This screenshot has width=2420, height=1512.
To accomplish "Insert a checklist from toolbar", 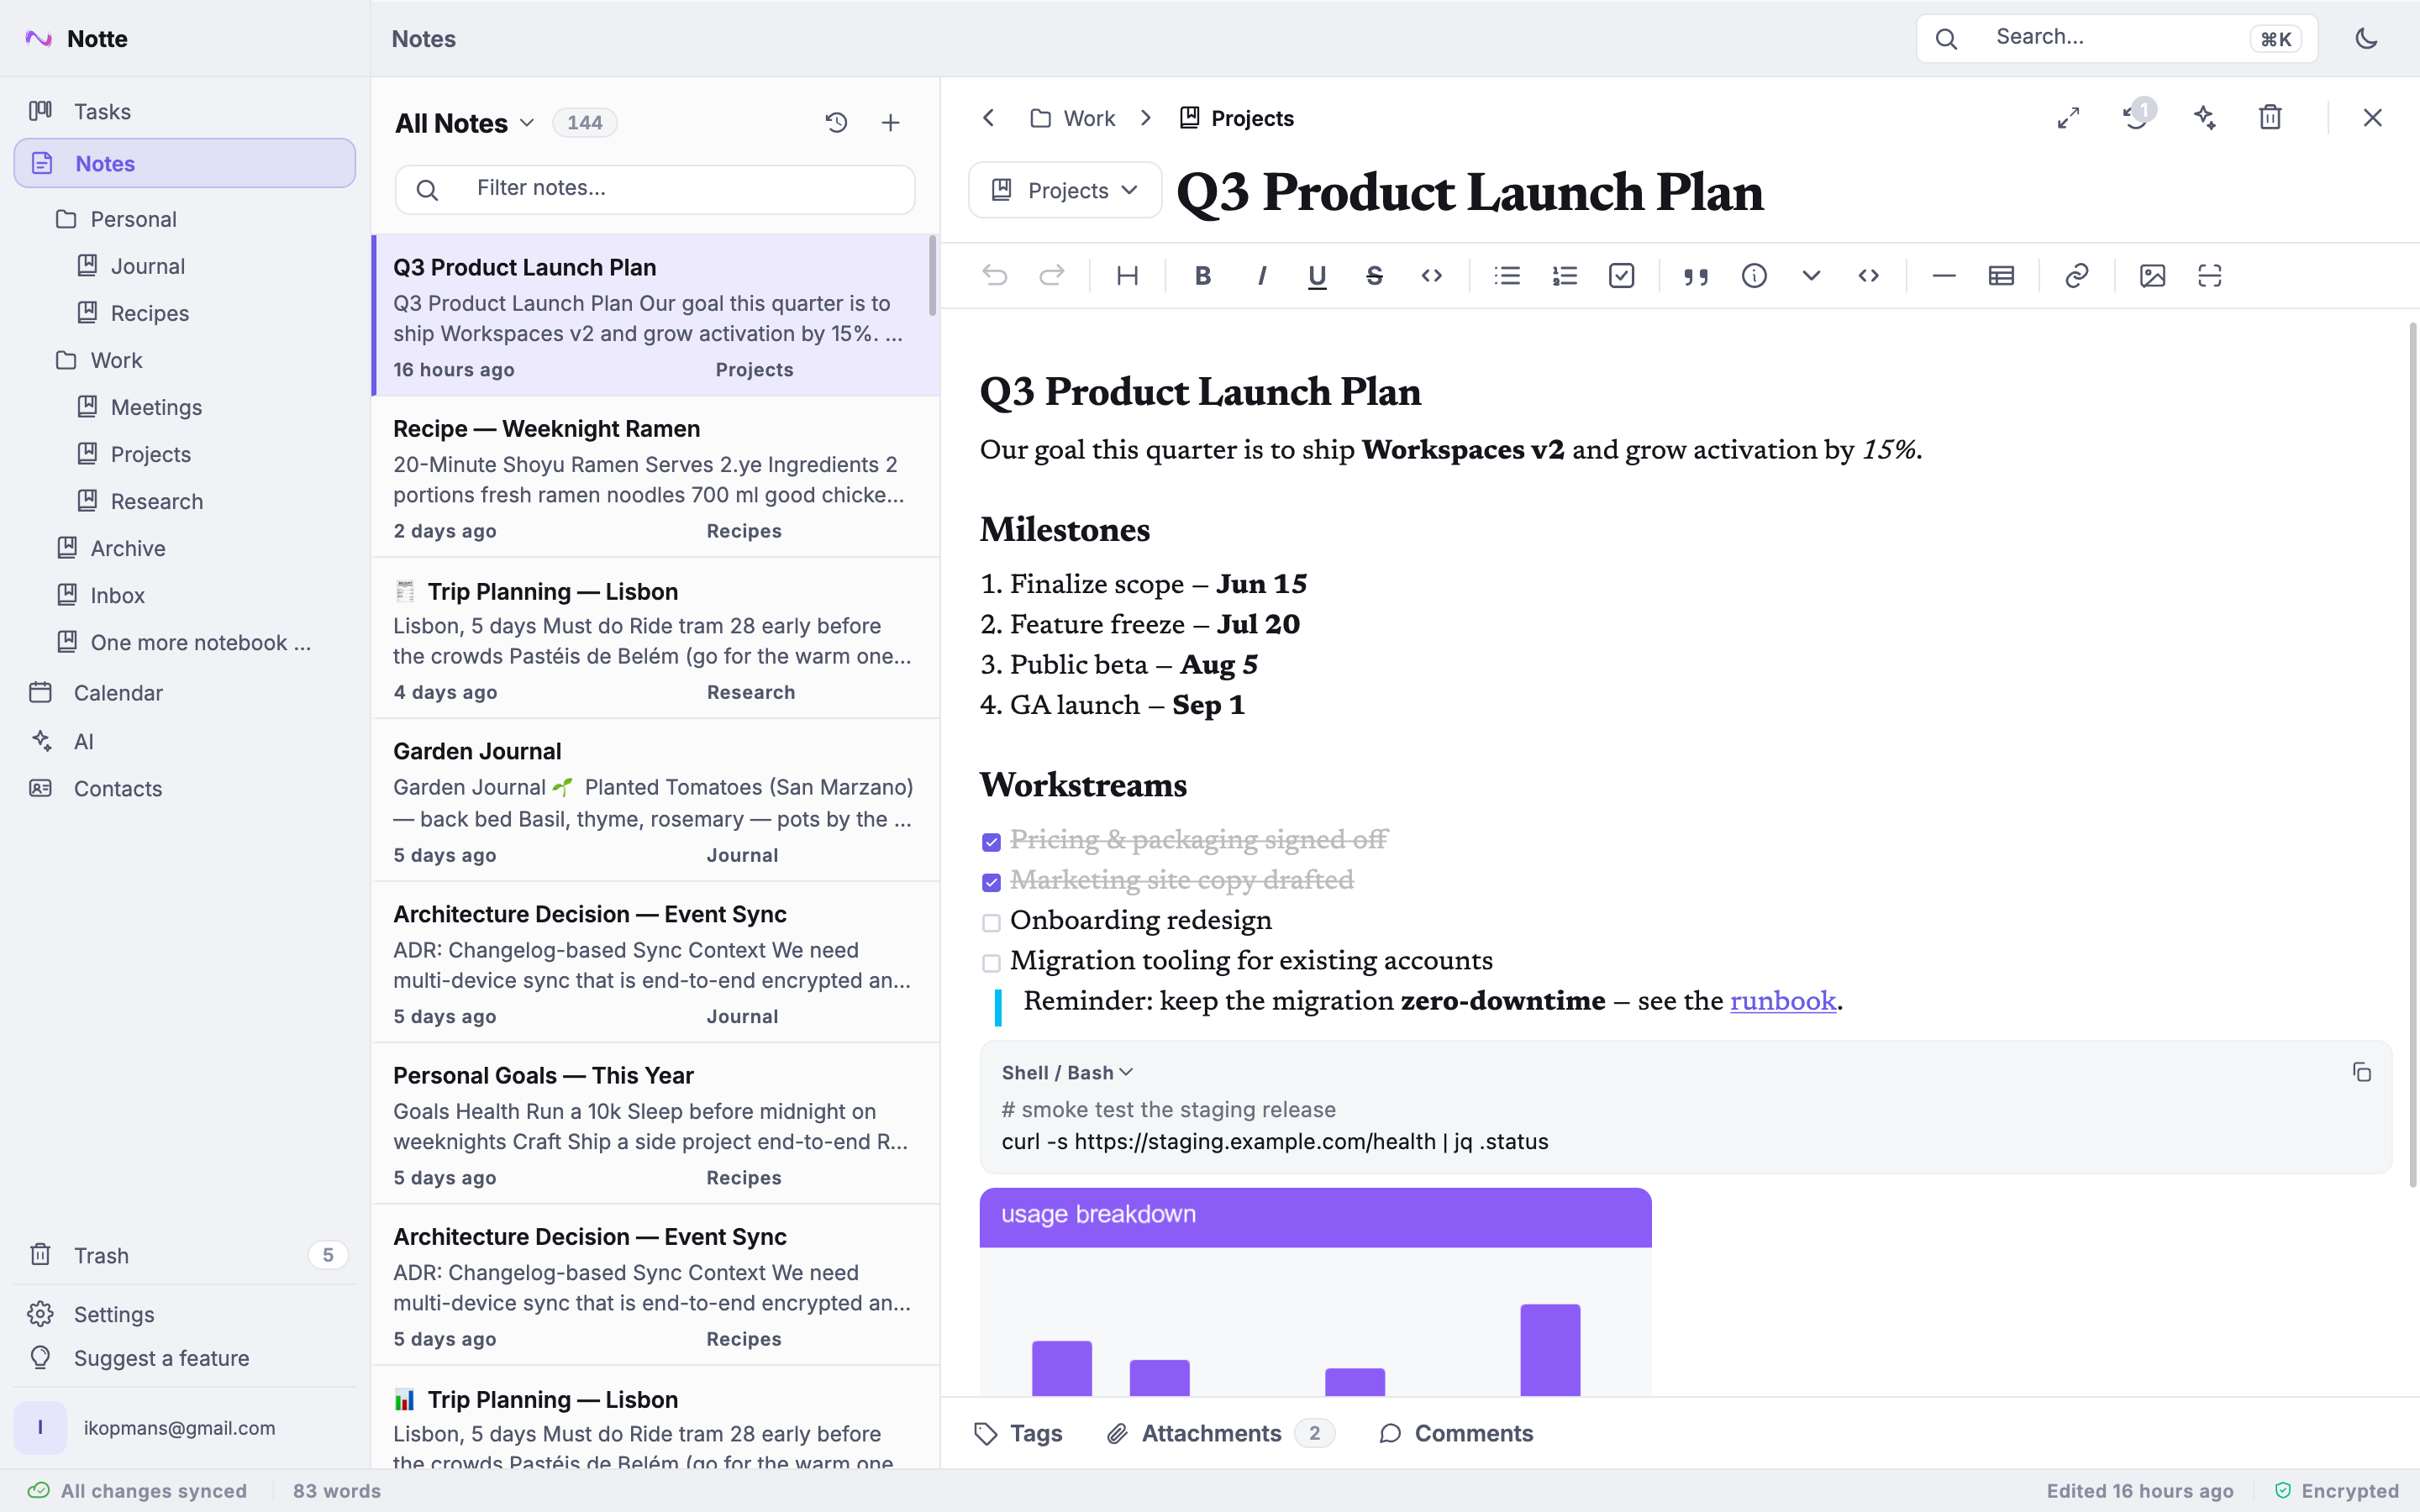I will click(1621, 275).
